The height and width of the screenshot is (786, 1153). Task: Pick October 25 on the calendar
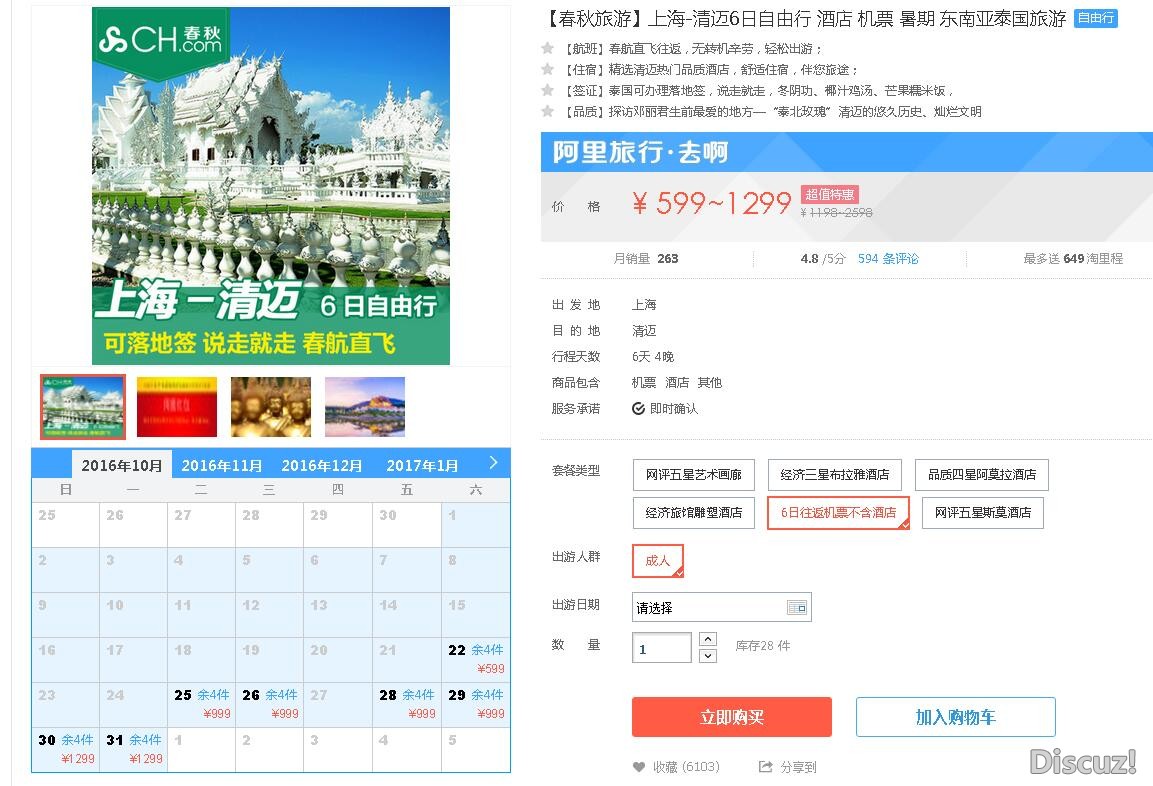coord(201,704)
